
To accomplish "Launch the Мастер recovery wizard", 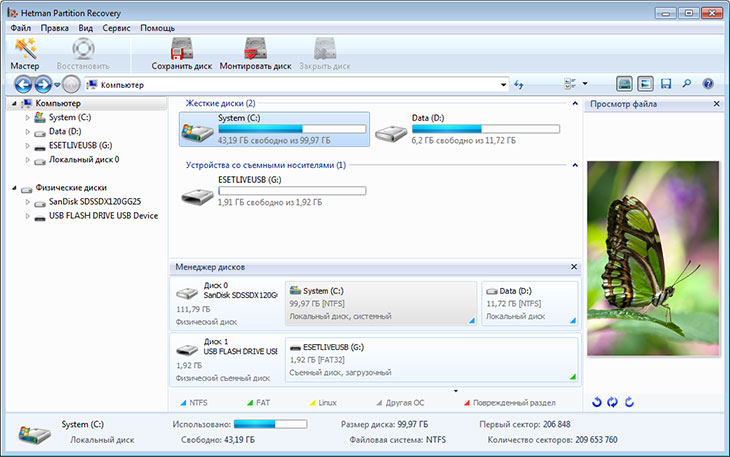I will click(x=24, y=52).
